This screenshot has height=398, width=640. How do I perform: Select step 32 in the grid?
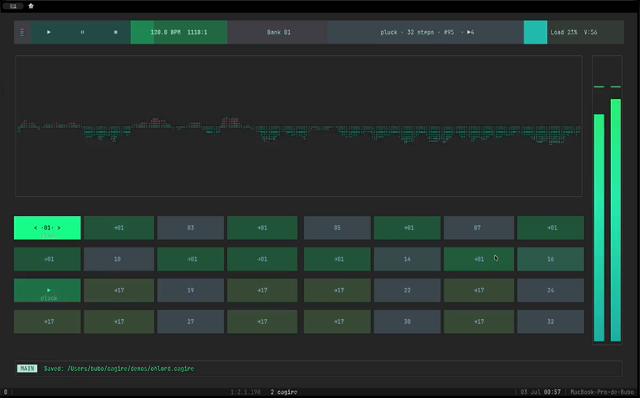(551, 322)
